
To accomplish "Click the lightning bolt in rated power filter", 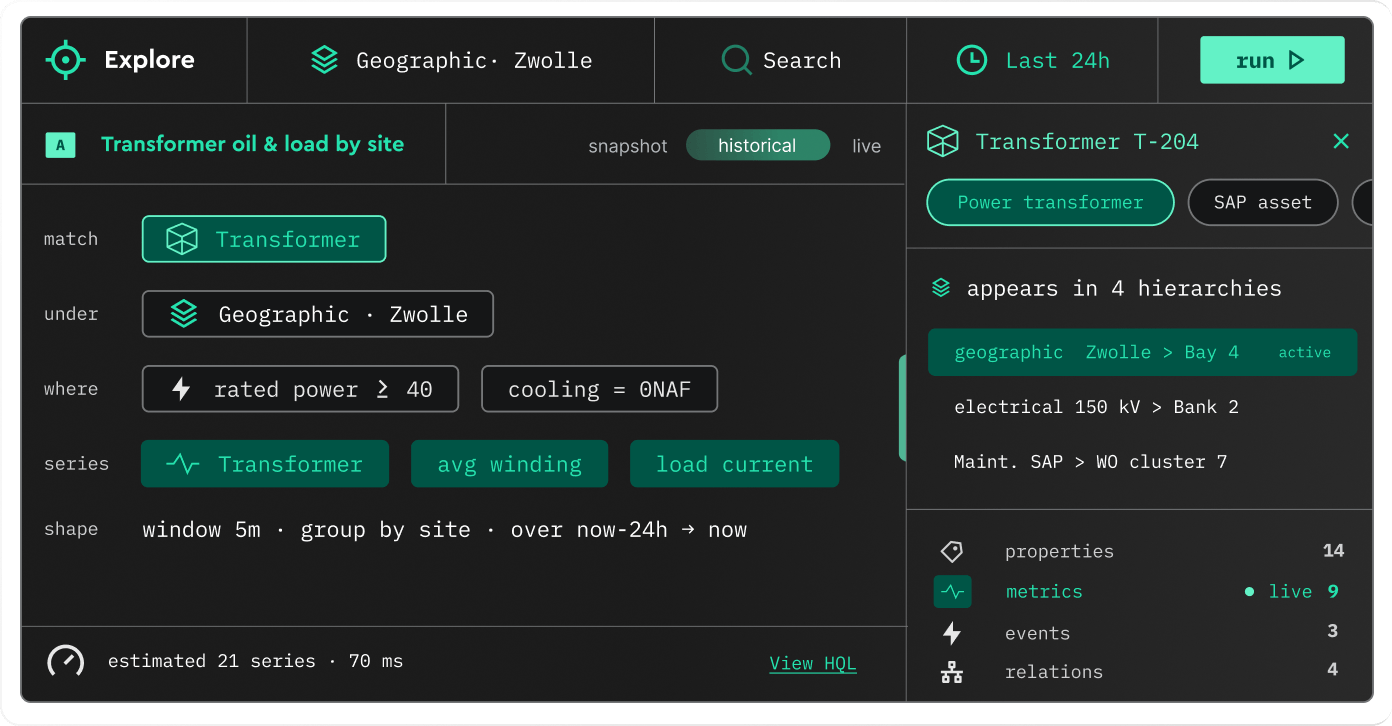I will [x=181, y=389].
